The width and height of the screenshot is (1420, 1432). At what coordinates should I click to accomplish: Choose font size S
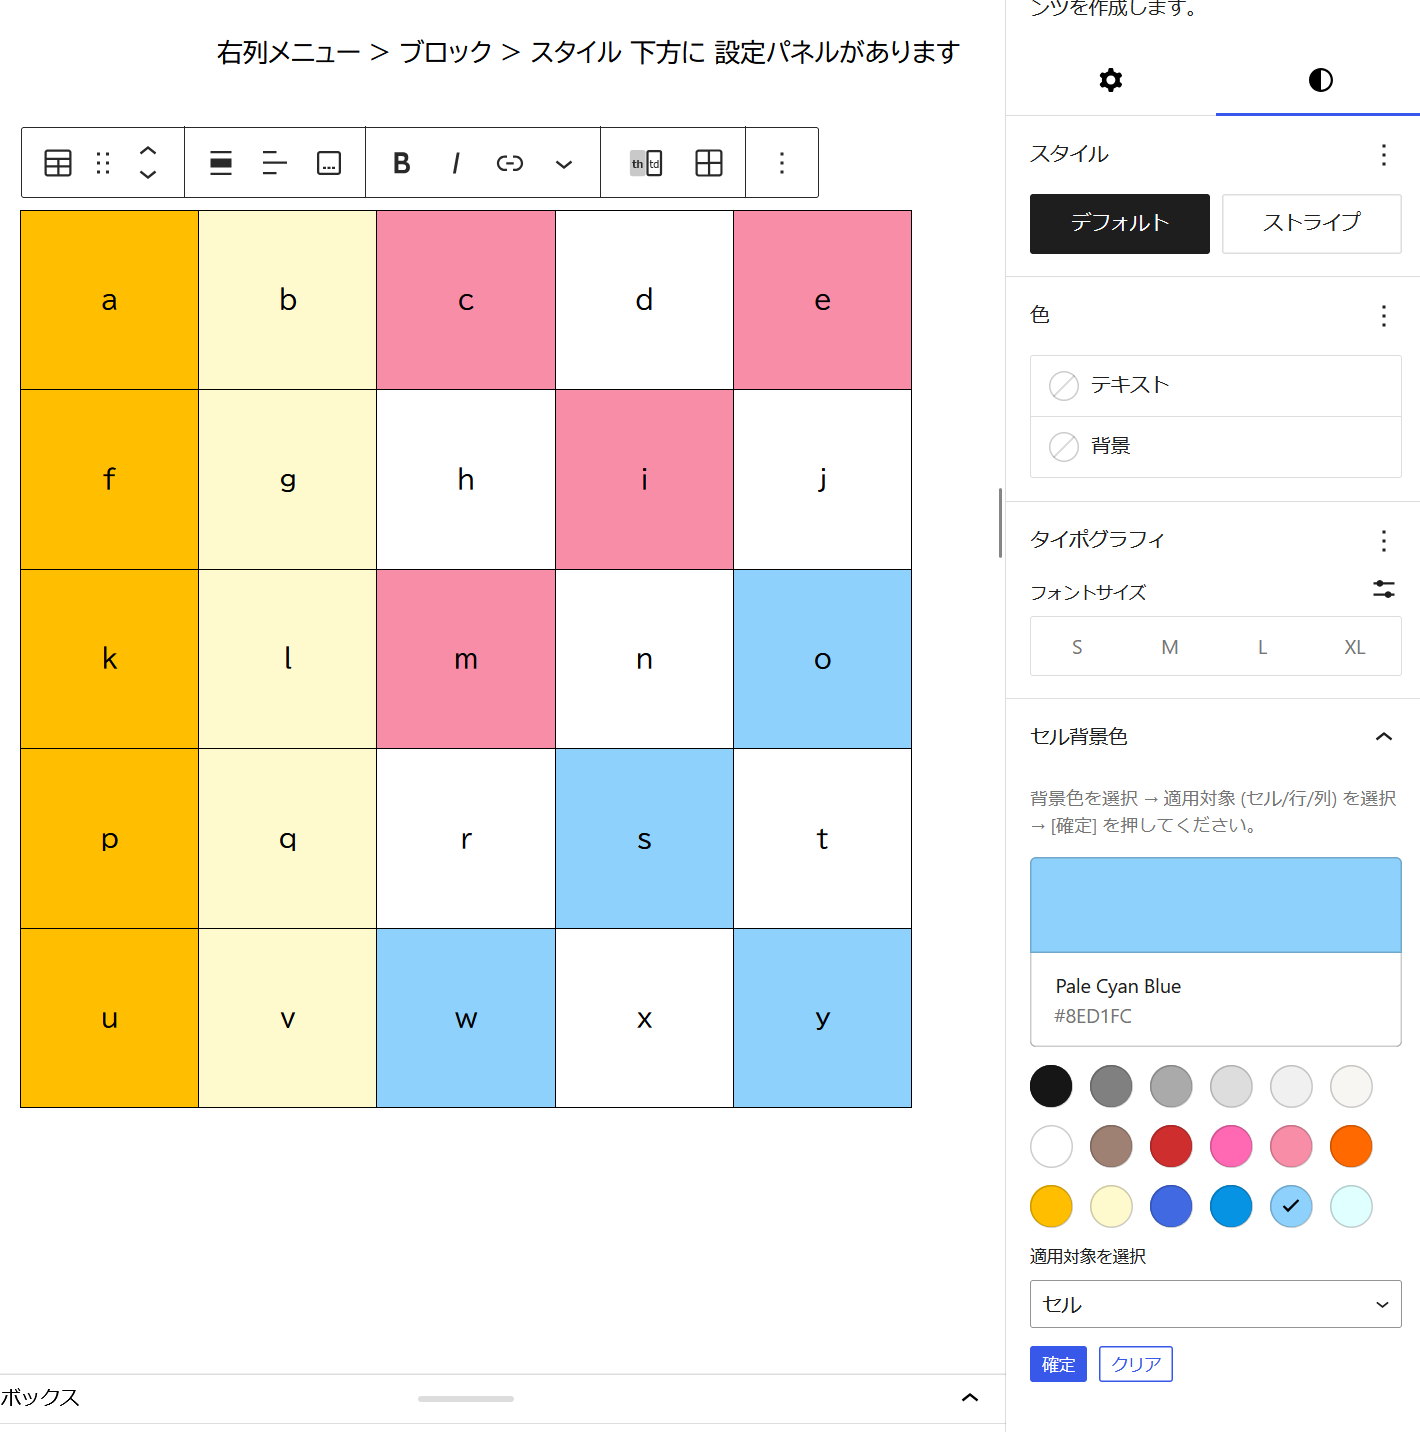coord(1077,647)
